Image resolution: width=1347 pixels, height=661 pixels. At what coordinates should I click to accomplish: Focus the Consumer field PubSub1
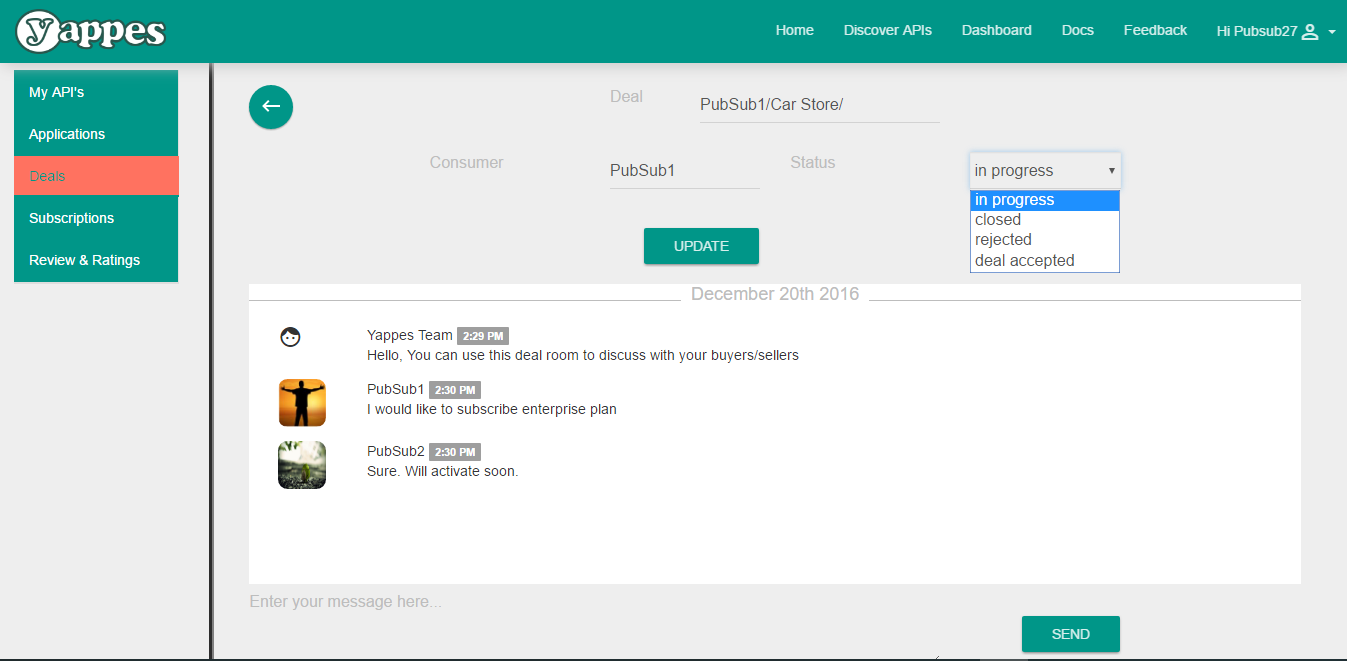[x=685, y=171]
